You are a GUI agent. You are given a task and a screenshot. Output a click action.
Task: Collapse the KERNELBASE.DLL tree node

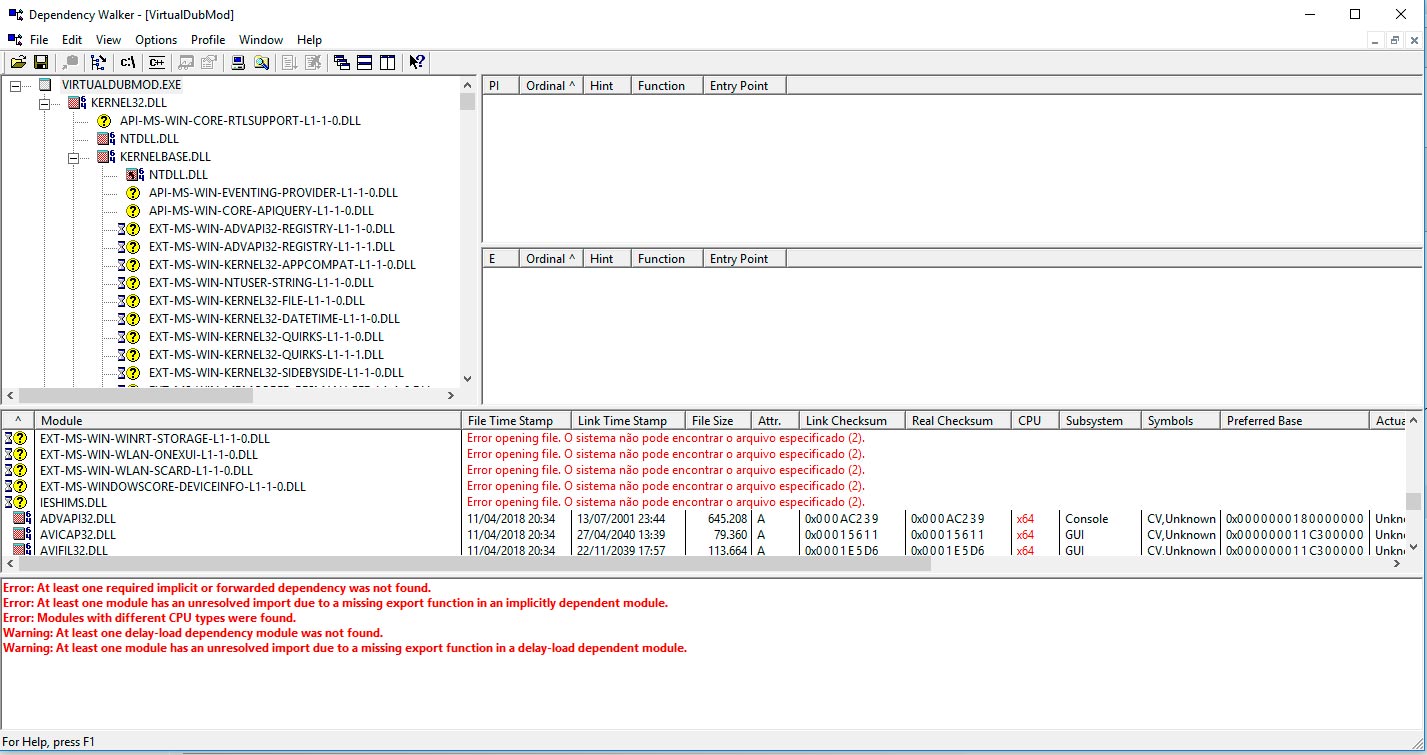[x=73, y=157]
